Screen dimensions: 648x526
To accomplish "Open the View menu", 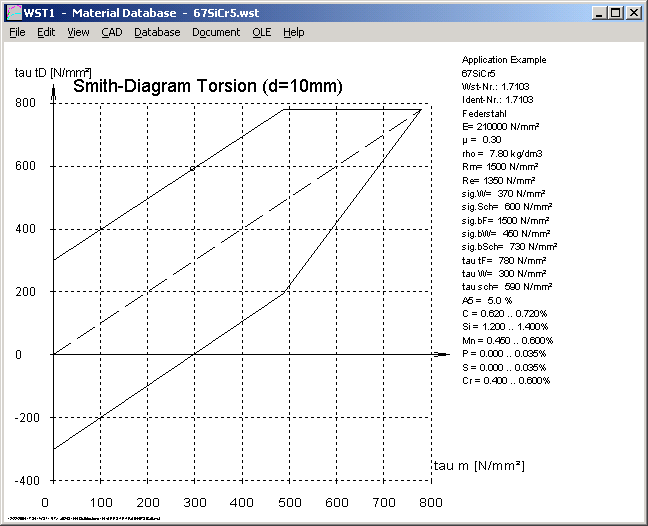I will 78,32.
